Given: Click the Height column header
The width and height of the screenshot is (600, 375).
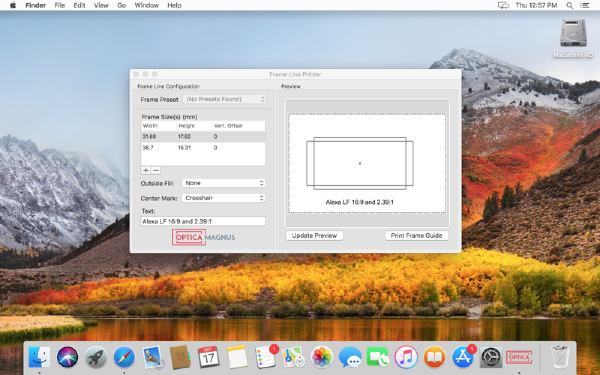Looking at the screenshot, I should click(x=194, y=126).
